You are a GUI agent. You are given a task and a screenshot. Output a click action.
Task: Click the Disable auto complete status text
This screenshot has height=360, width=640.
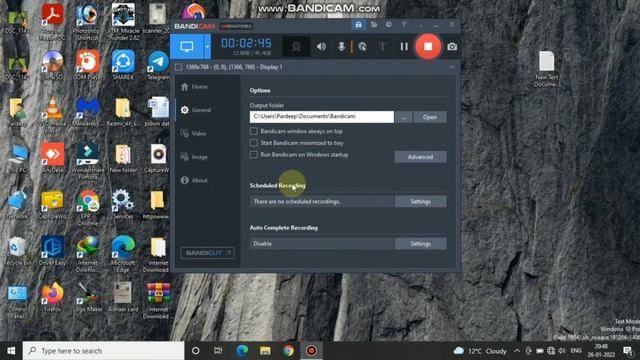point(262,244)
